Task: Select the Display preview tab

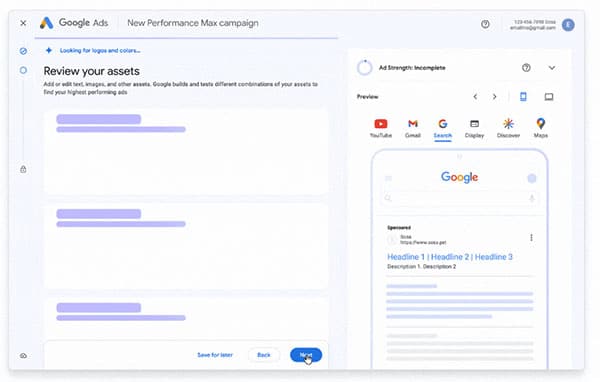Action: pyautogui.click(x=474, y=128)
